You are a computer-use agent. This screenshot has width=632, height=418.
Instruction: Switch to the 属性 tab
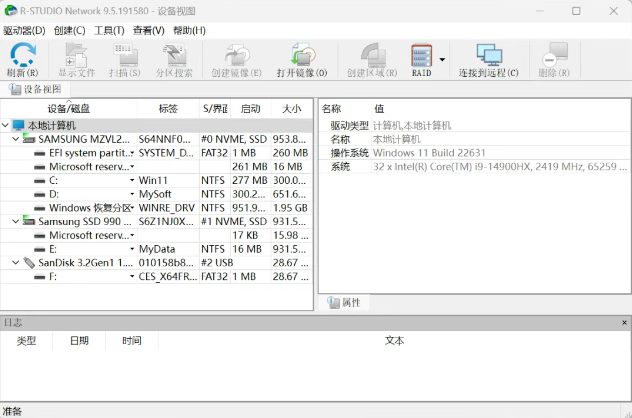[x=344, y=302]
